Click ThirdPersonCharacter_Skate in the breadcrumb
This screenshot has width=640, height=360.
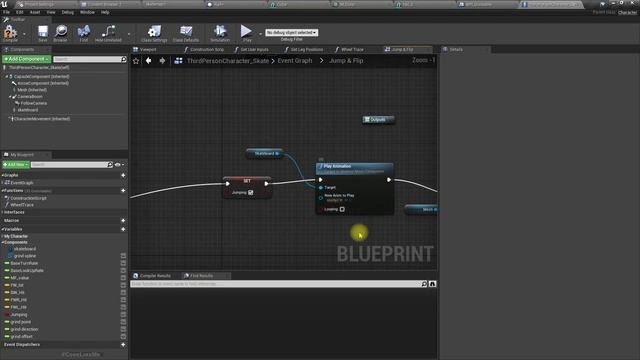[228, 60]
